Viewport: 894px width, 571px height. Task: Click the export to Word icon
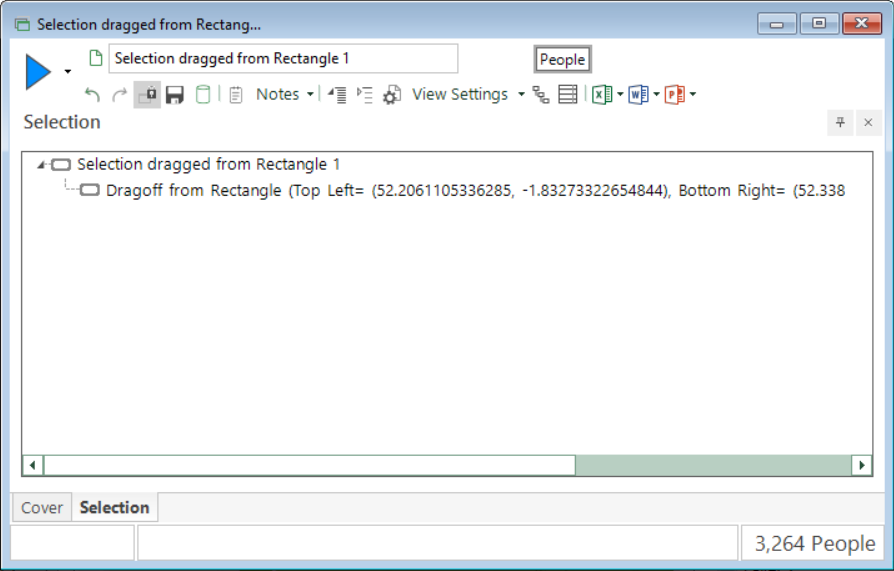click(639, 95)
